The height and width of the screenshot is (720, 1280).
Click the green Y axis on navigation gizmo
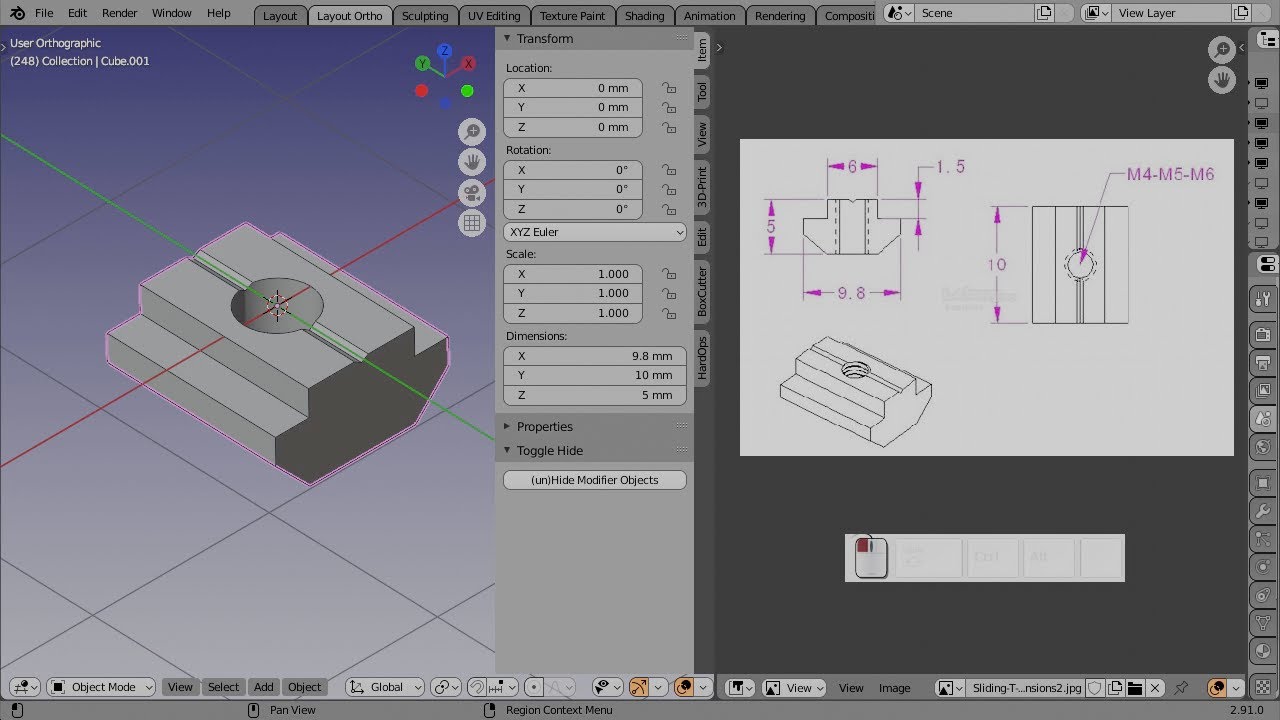pyautogui.click(x=423, y=64)
